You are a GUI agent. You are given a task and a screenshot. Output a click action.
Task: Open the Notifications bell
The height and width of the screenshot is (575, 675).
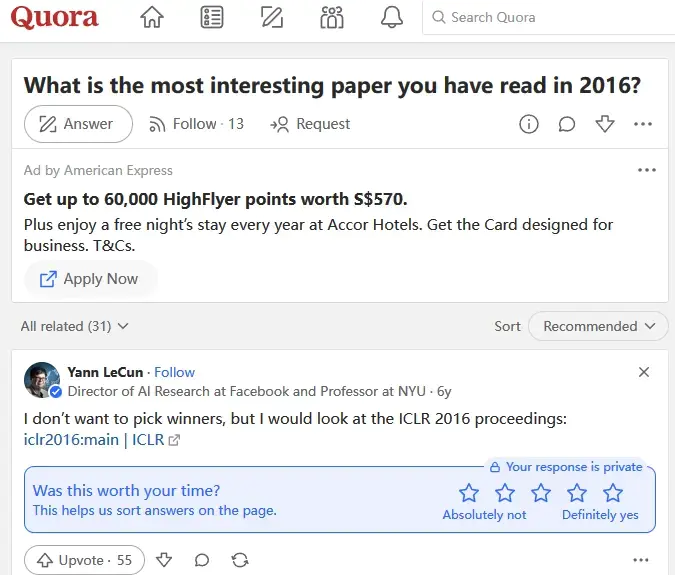point(392,17)
